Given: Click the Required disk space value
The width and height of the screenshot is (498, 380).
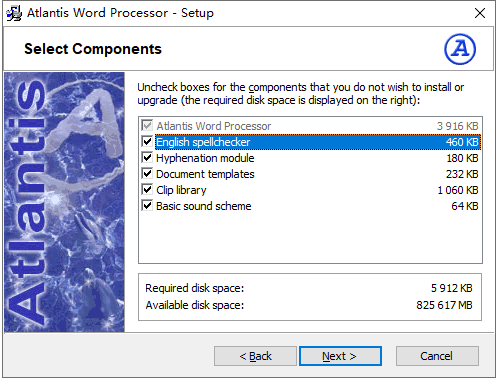Looking at the screenshot, I should (451, 288).
